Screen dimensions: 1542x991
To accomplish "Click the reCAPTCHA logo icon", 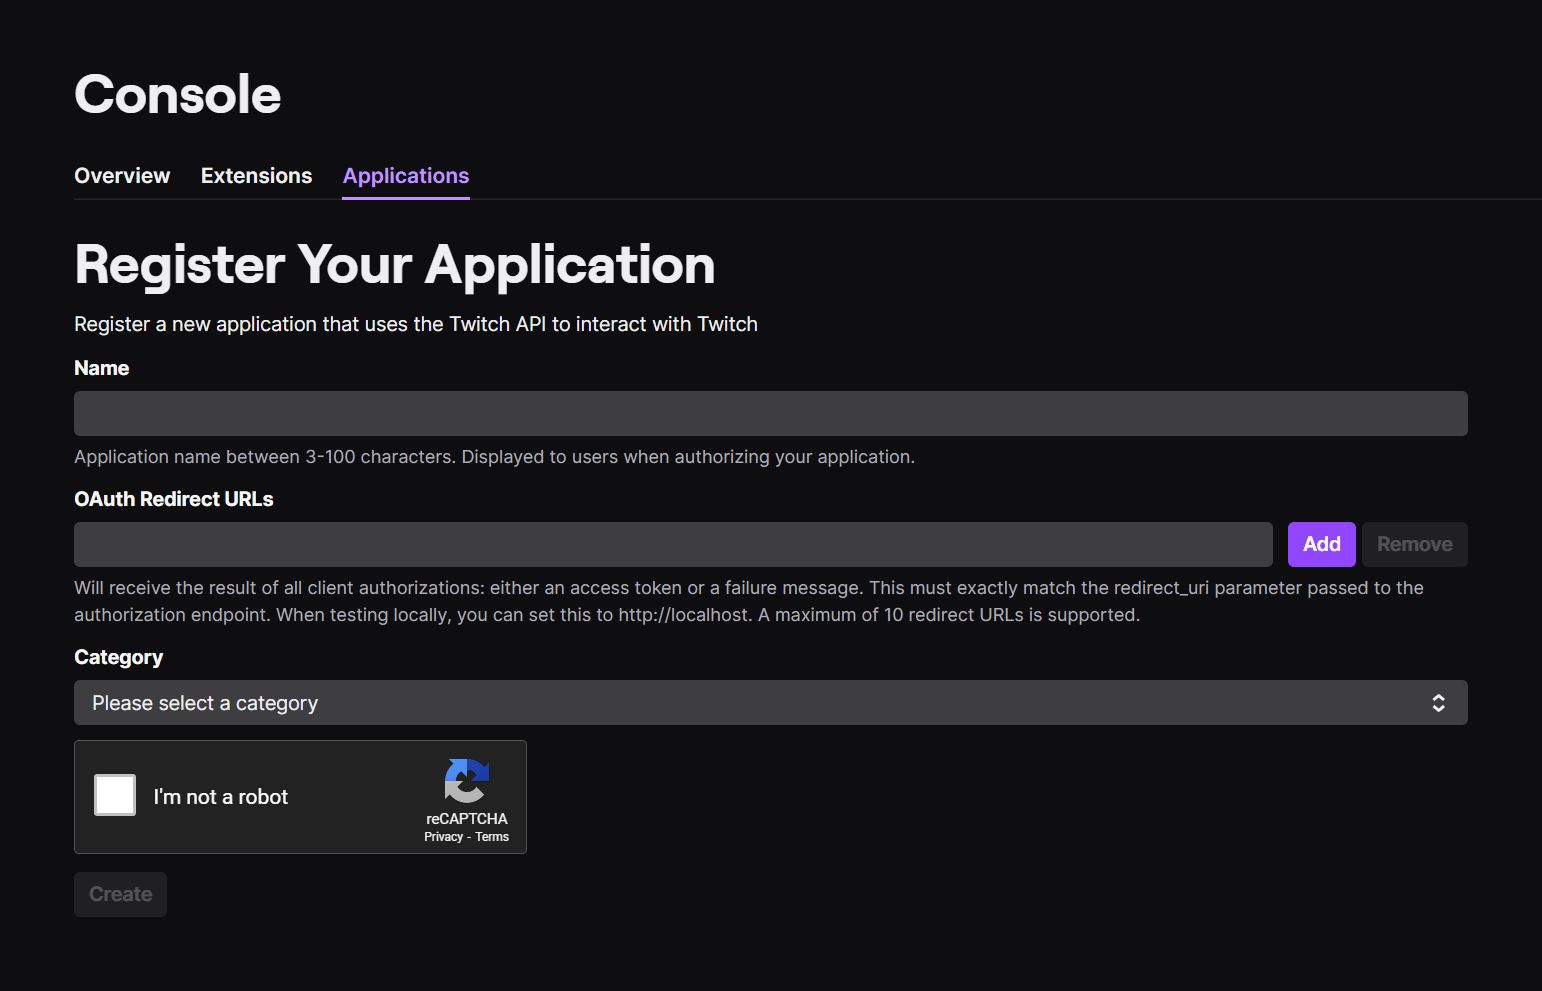I will coord(466,781).
